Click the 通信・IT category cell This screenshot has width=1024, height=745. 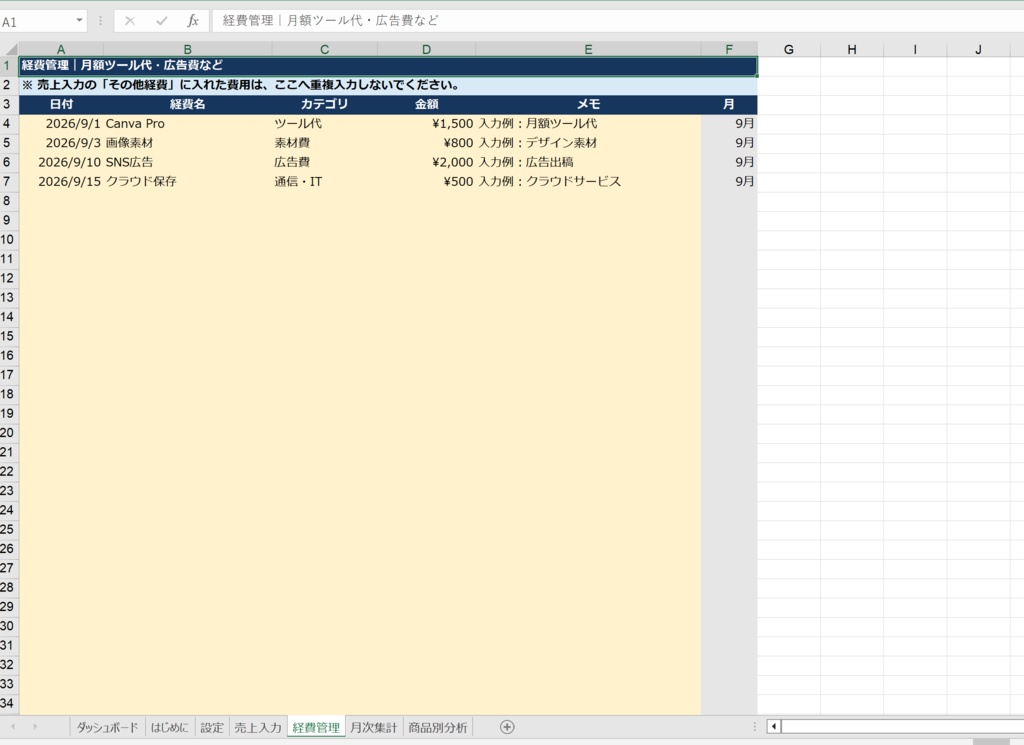point(325,182)
